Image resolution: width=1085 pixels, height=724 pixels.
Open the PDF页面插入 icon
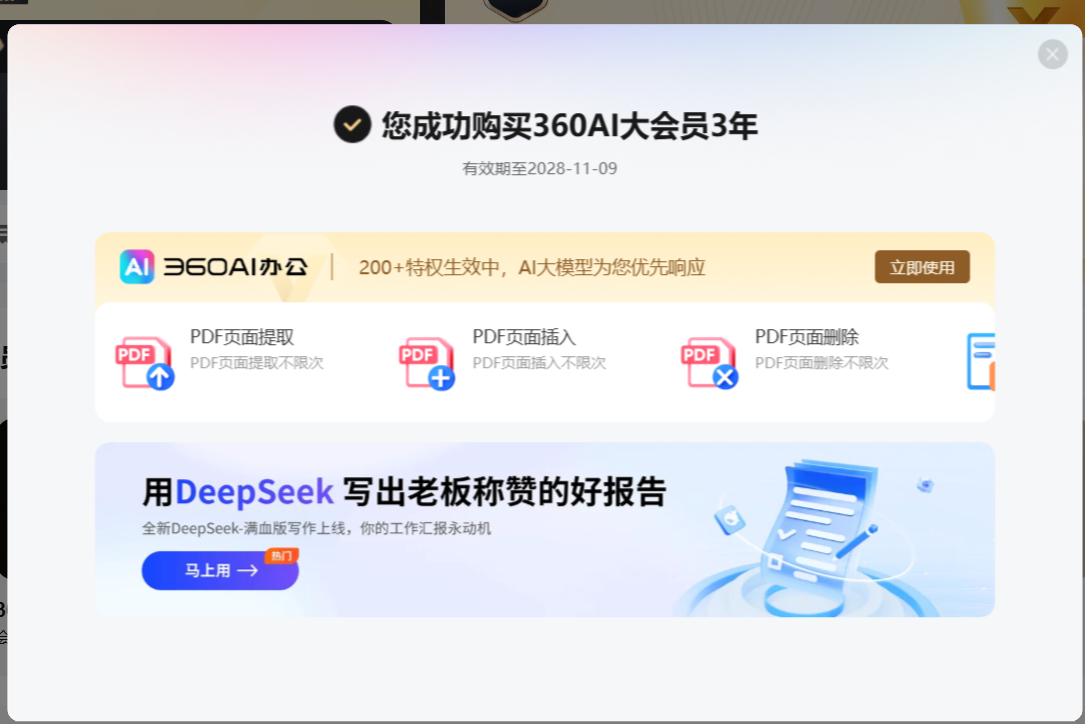click(x=427, y=363)
